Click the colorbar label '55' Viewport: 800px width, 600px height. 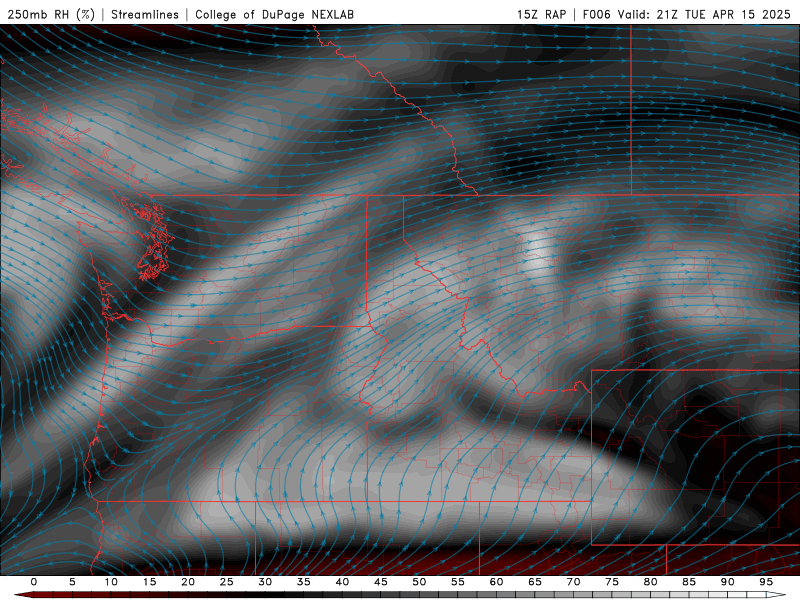(458, 582)
